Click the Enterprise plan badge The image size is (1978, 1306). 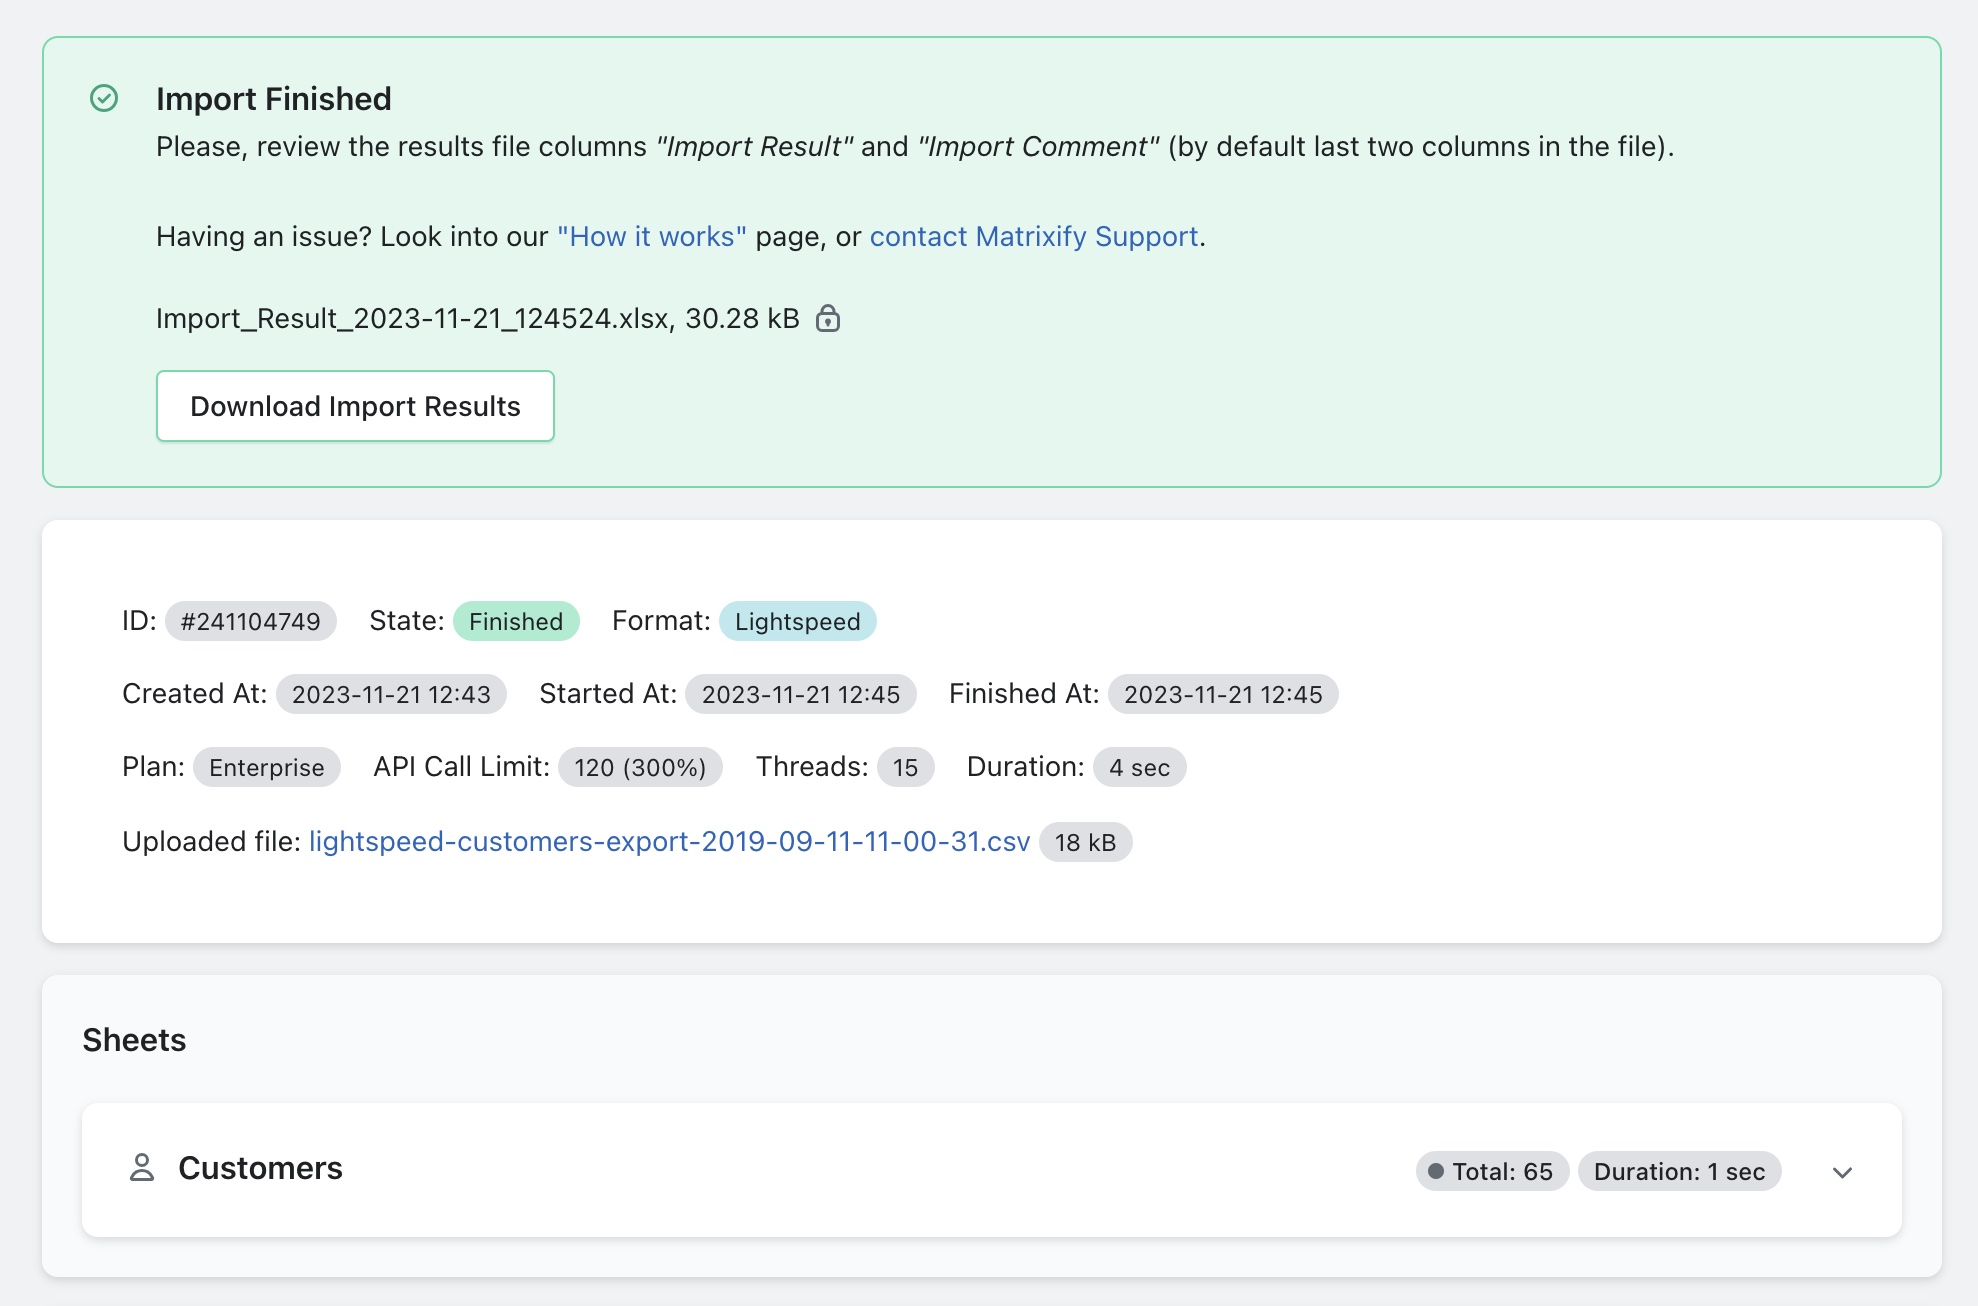tap(266, 767)
